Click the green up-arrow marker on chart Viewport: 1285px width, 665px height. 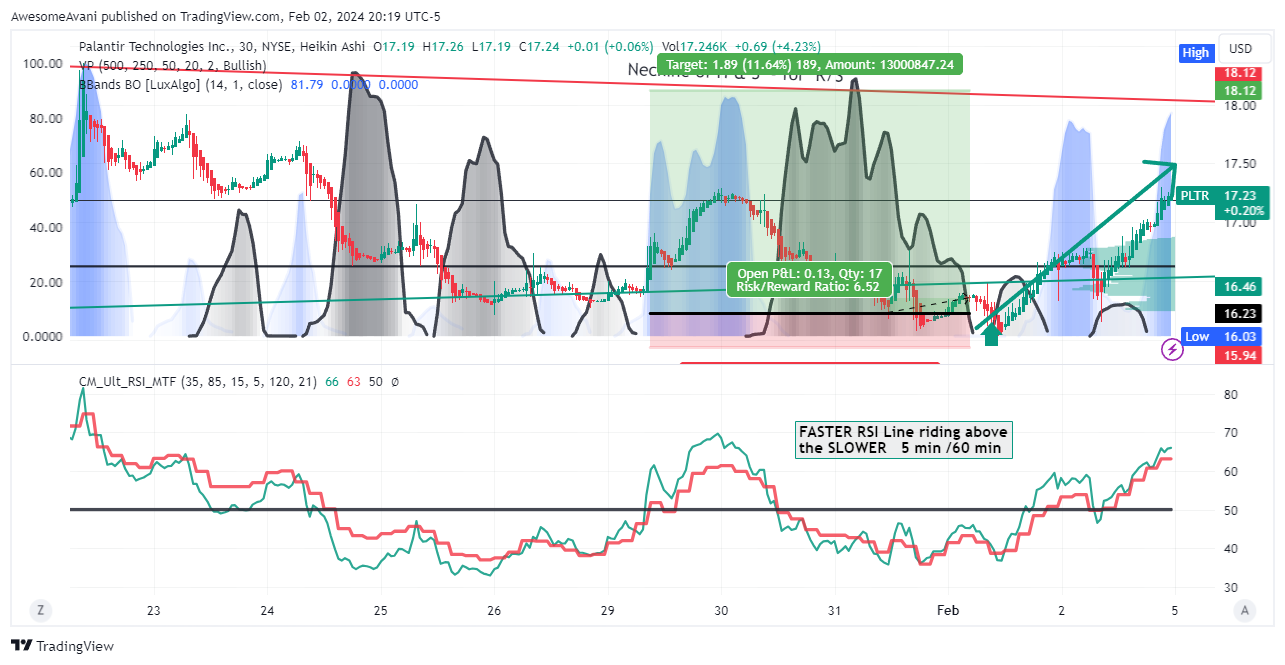(991, 334)
